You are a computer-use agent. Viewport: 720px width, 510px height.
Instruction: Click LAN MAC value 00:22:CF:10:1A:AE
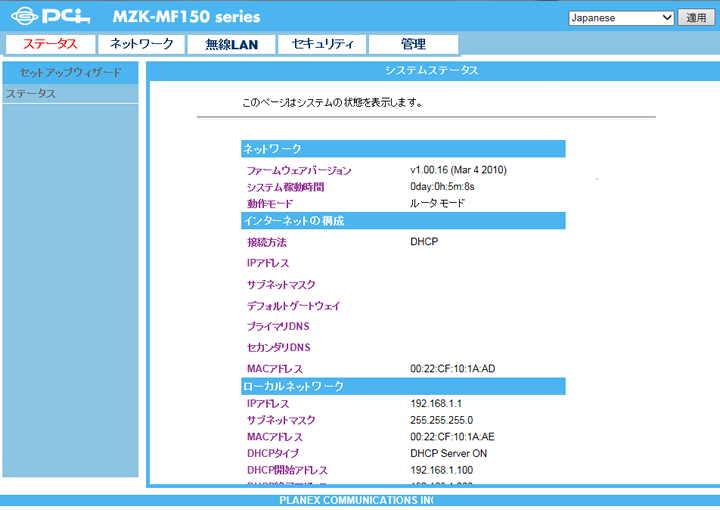pyautogui.click(x=452, y=437)
